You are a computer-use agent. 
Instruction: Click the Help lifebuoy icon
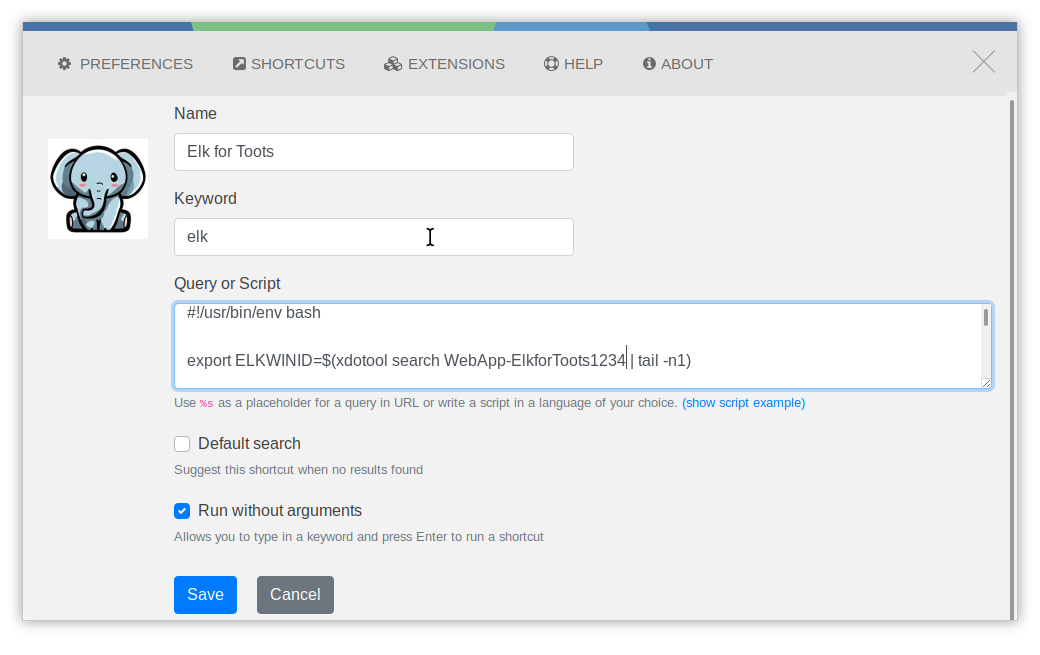(551, 64)
